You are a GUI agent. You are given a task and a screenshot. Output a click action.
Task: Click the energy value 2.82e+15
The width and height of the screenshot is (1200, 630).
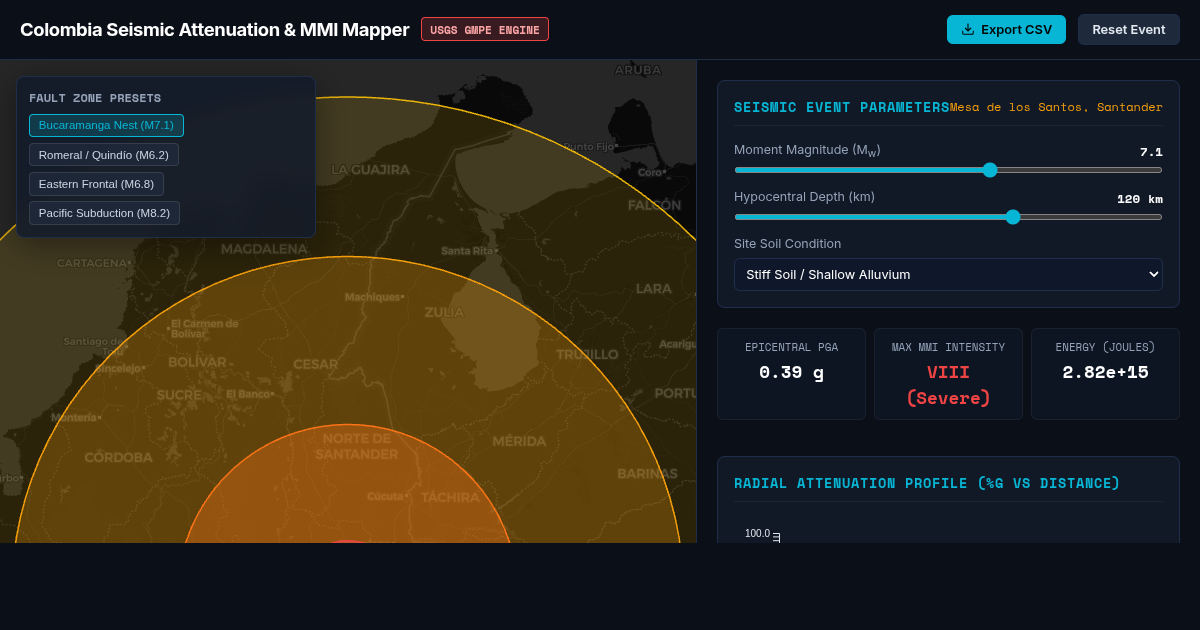(1105, 372)
